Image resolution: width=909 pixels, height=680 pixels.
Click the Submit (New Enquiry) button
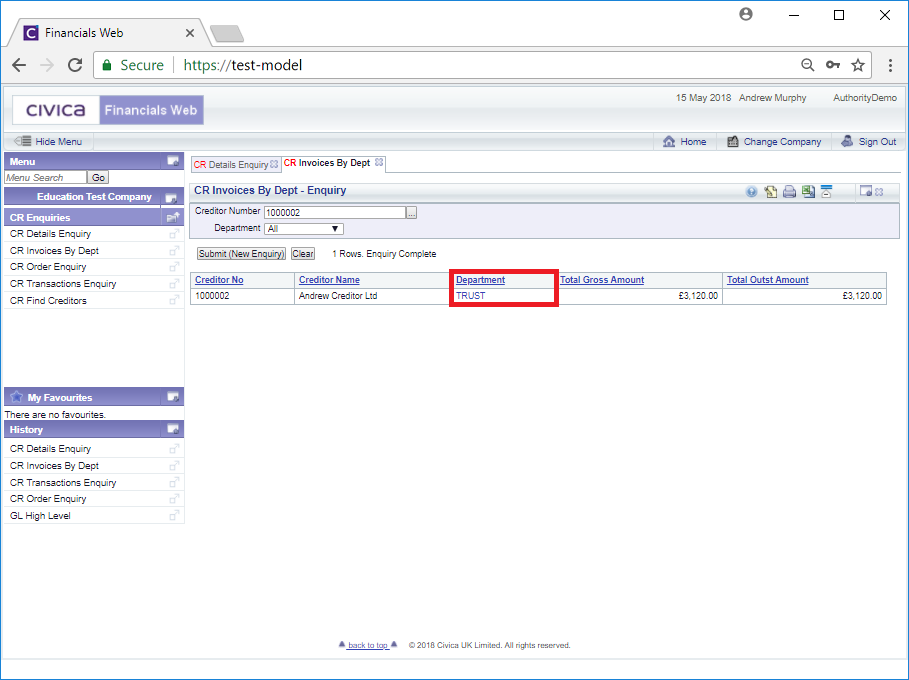coord(241,254)
